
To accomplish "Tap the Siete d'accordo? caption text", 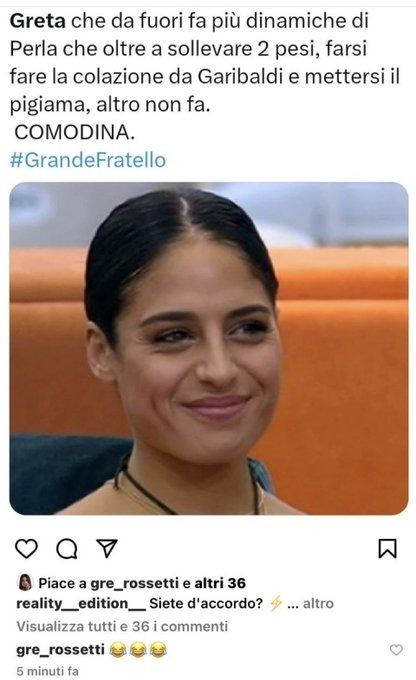I will [206, 603].
